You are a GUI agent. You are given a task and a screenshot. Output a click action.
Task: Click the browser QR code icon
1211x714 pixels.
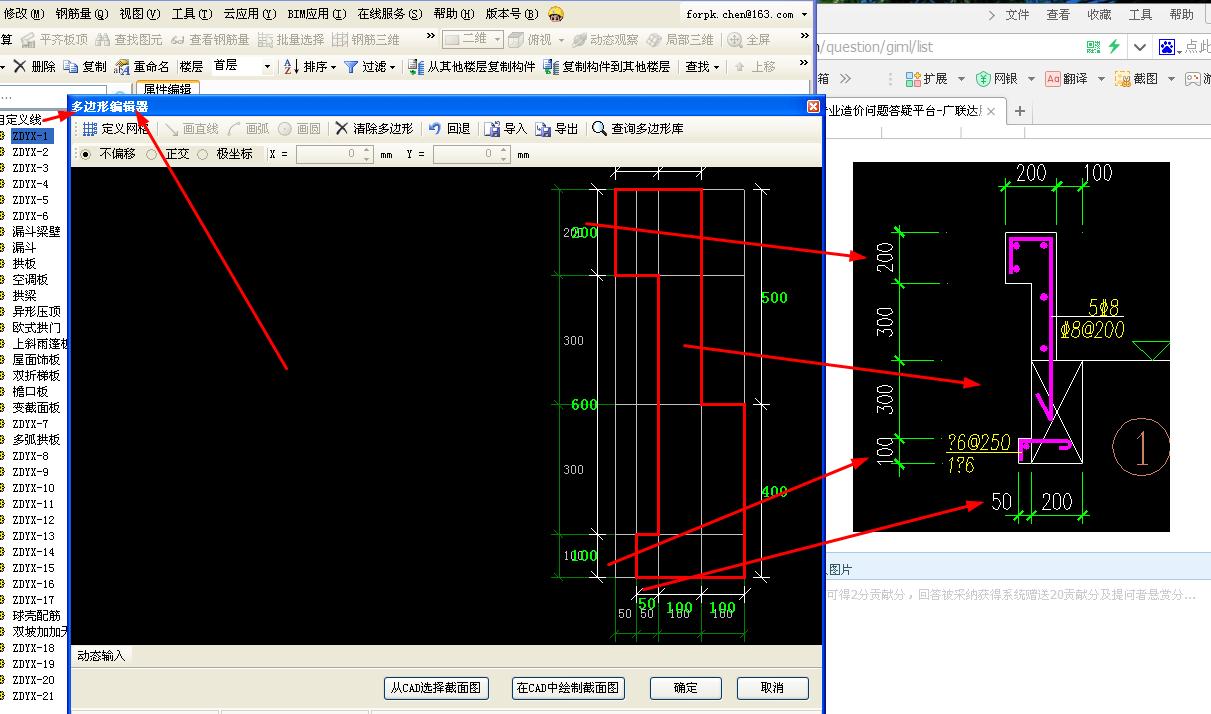coord(1094,47)
